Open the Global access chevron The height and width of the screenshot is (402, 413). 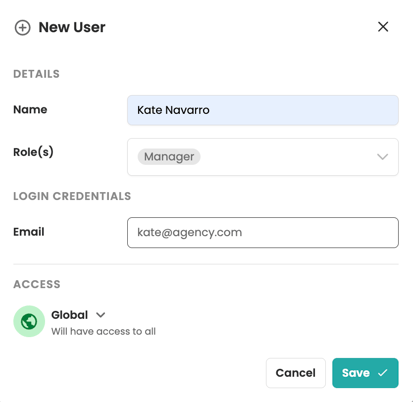tap(100, 315)
